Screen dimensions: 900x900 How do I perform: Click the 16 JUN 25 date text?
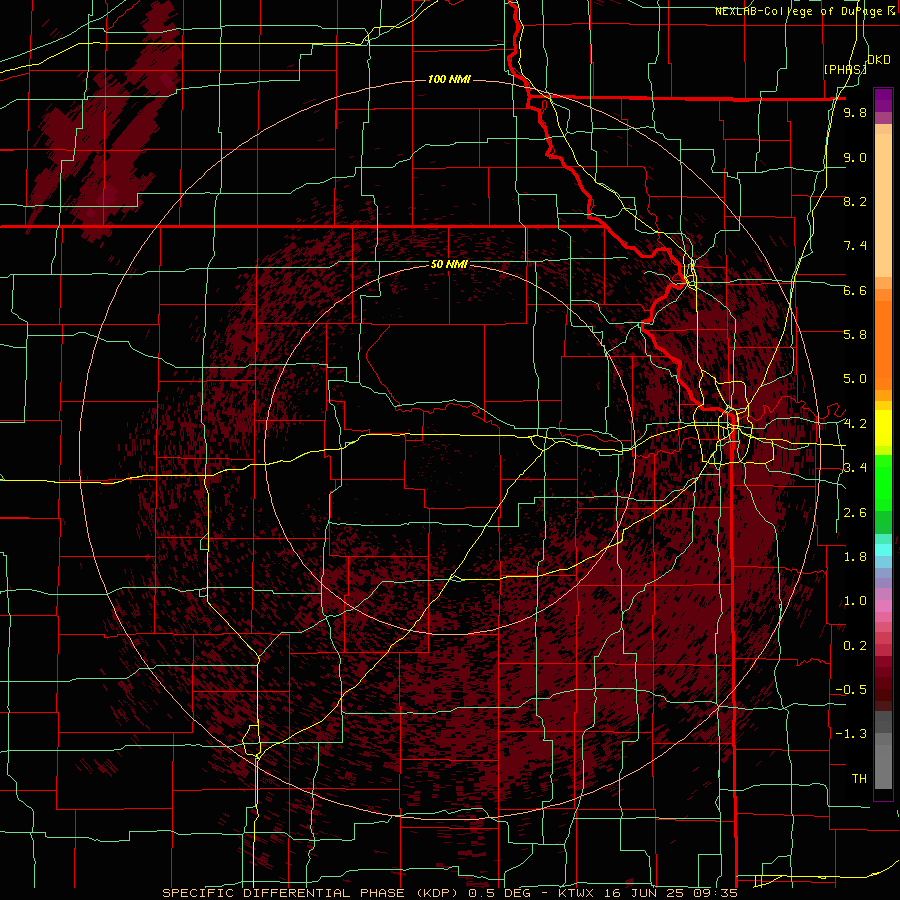point(643,893)
